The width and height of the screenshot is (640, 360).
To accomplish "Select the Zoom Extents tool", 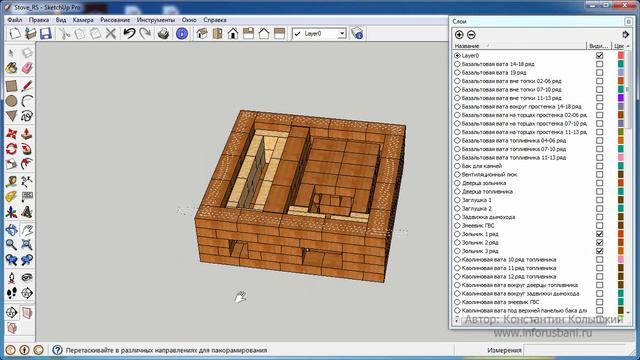I will 27,245.
